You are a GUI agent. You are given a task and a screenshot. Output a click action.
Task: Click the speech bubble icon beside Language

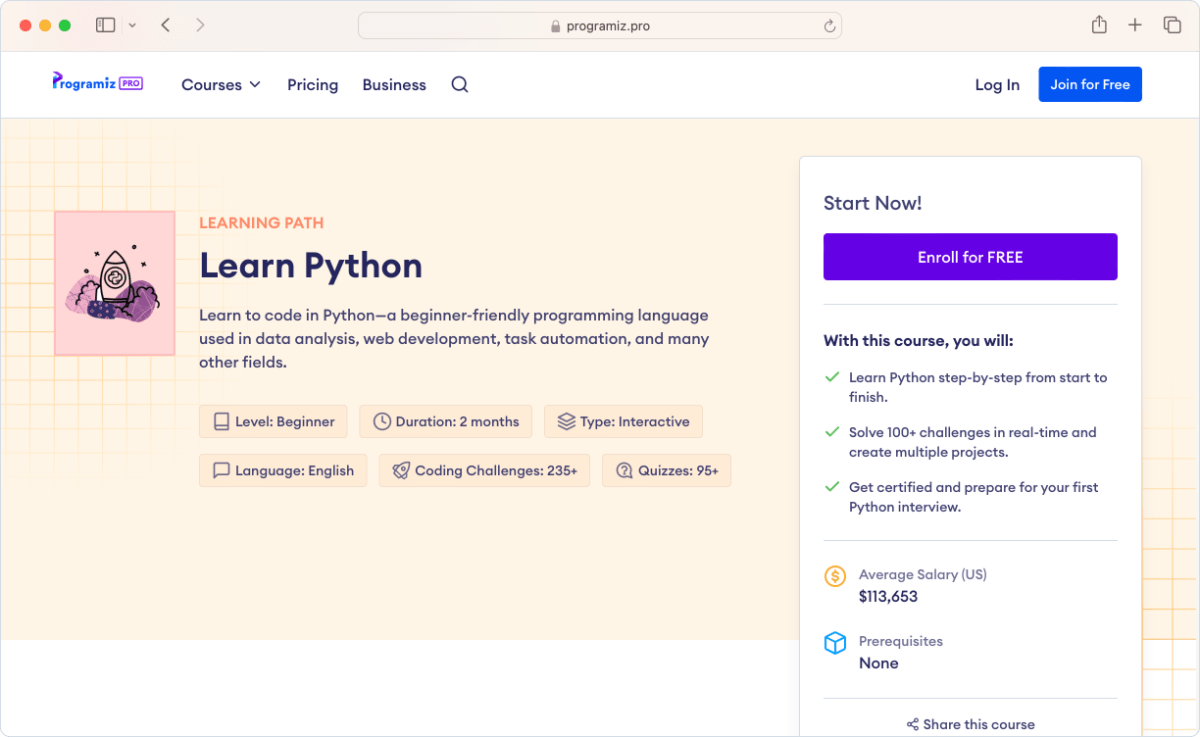[221, 471]
